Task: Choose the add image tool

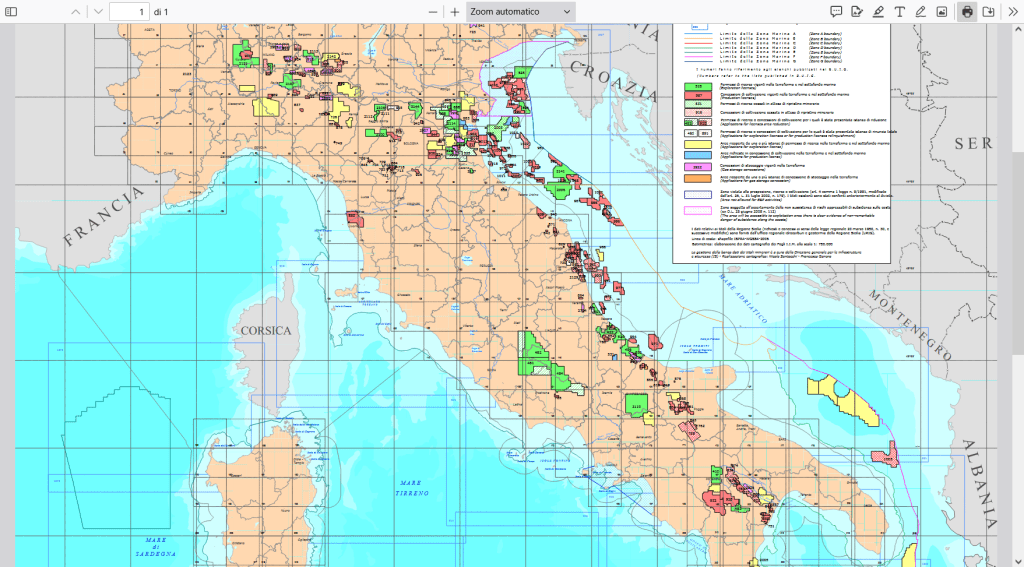Action: [x=941, y=12]
